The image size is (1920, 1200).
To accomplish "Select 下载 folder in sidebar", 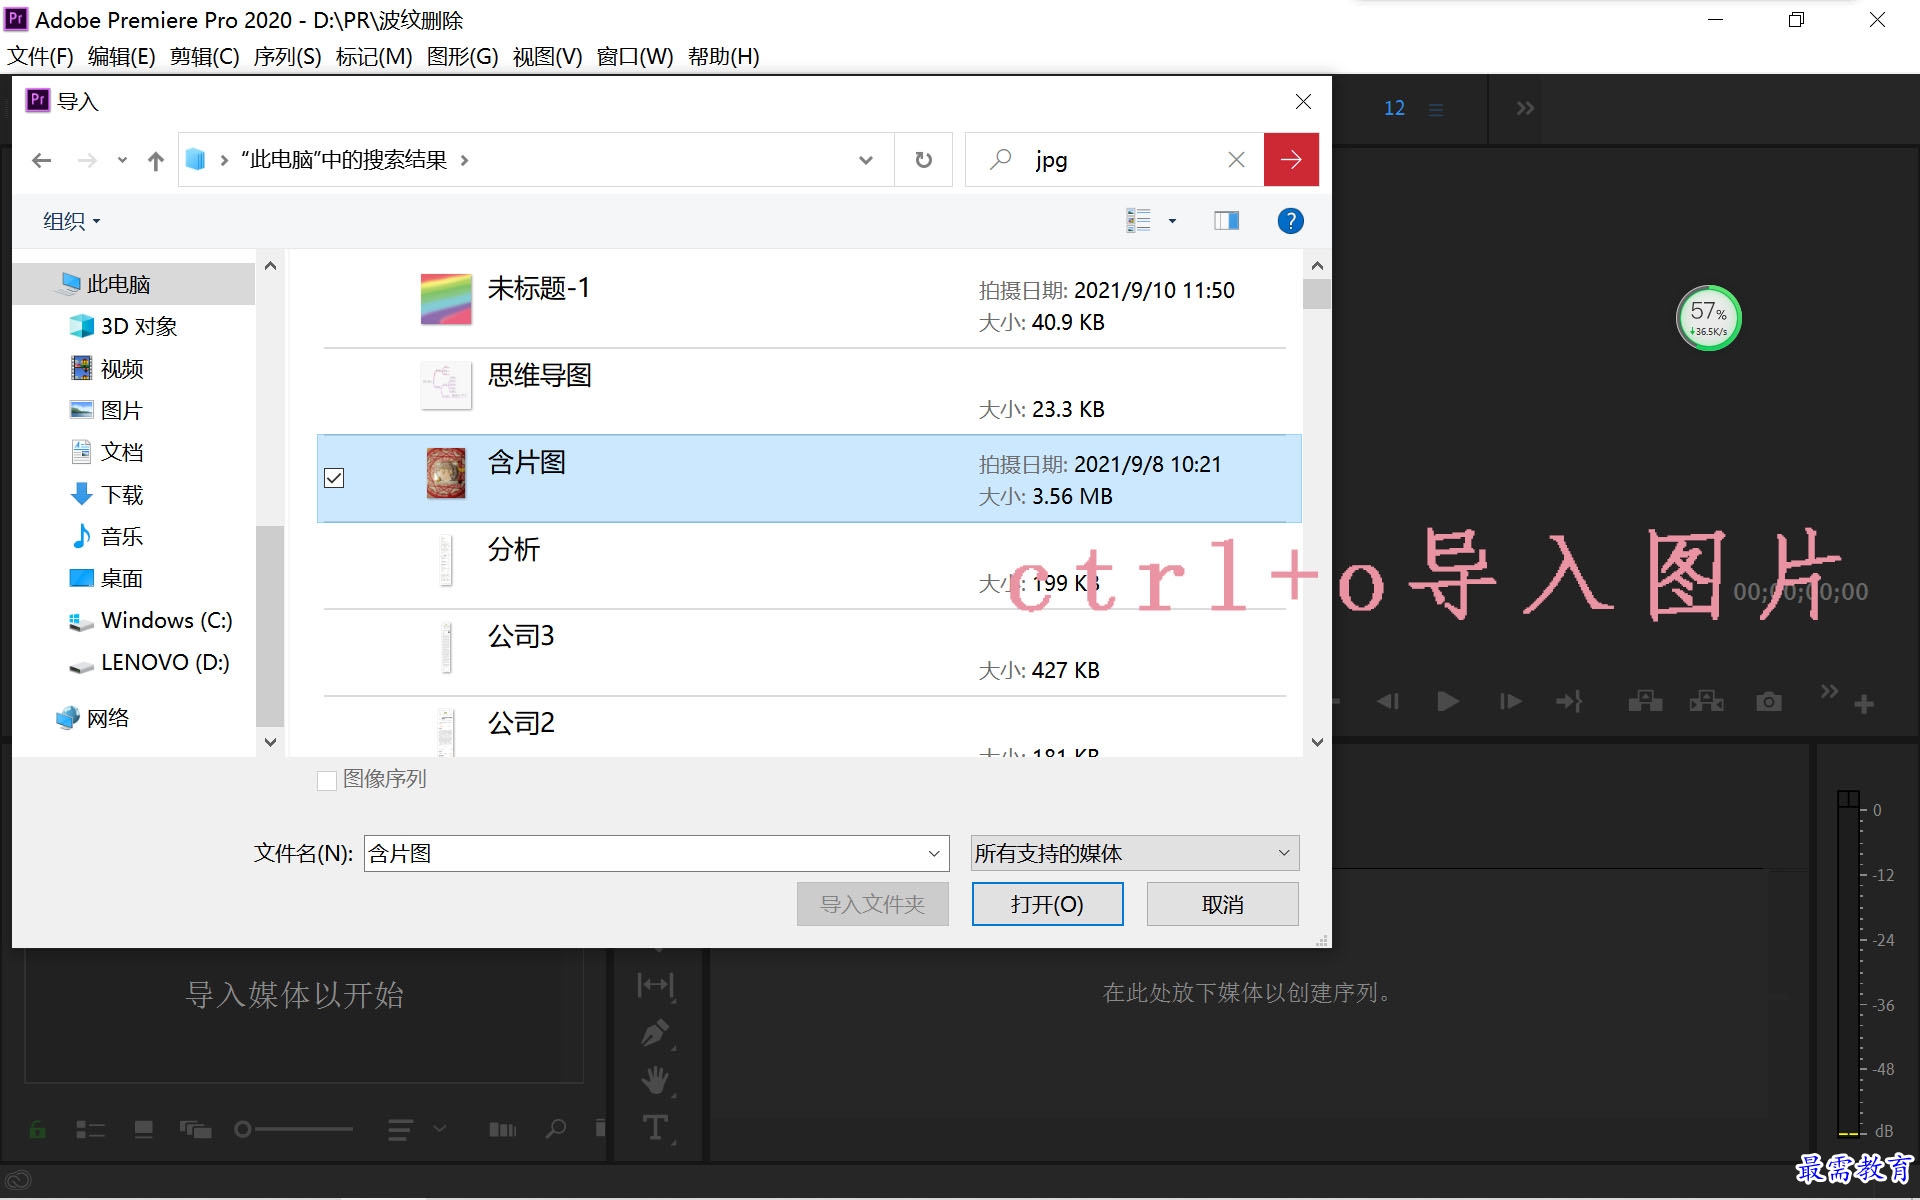I will 121,494.
